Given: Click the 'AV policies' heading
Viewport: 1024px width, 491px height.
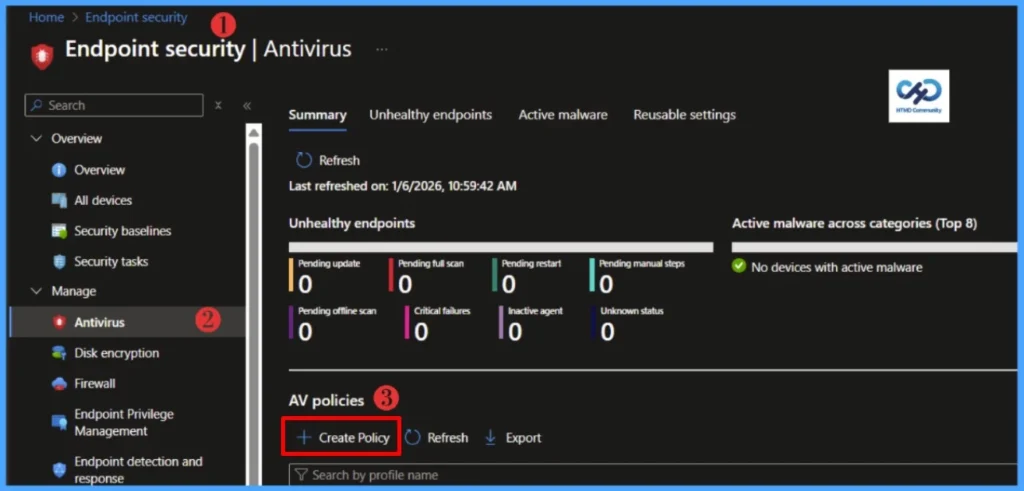Looking at the screenshot, I should pos(325,399).
